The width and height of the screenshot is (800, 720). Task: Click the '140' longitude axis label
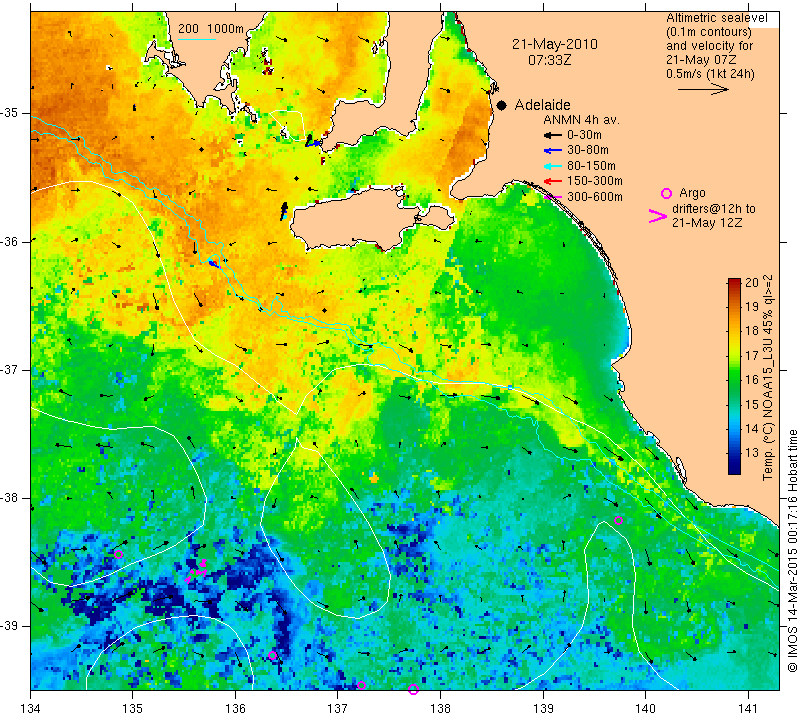tap(645, 709)
